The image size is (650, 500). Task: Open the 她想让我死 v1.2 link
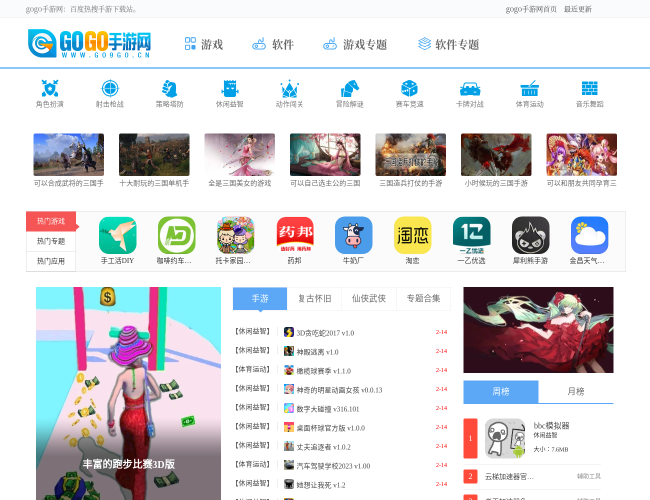click(x=320, y=485)
